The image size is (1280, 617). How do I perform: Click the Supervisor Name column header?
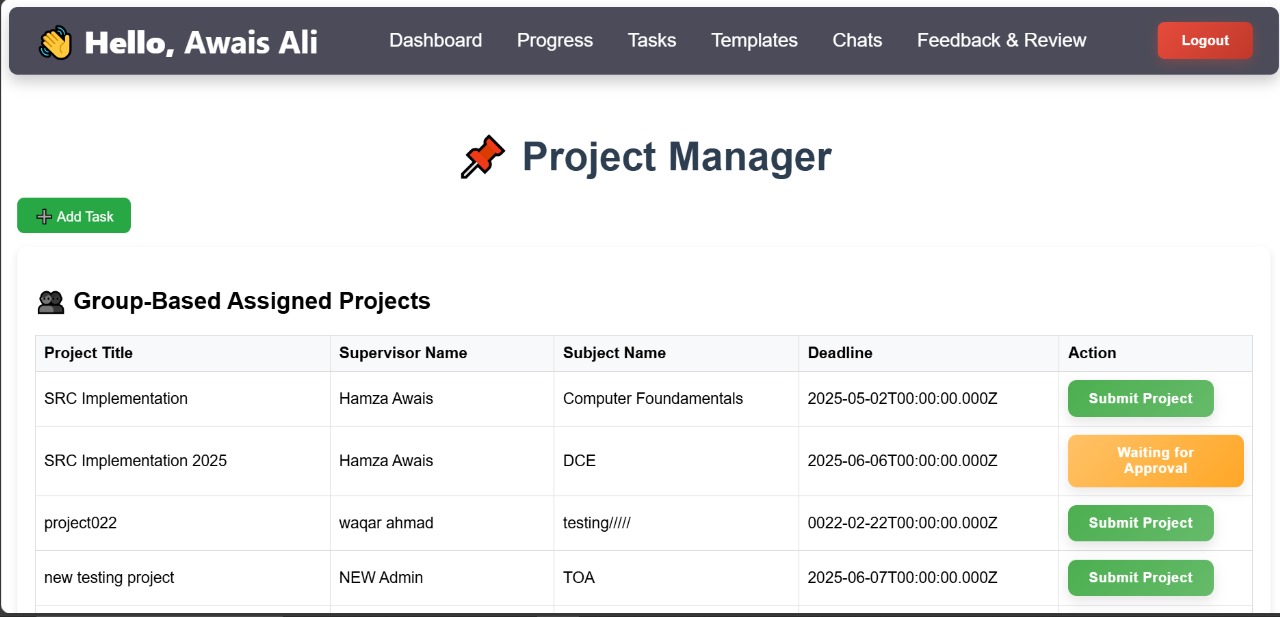(402, 353)
